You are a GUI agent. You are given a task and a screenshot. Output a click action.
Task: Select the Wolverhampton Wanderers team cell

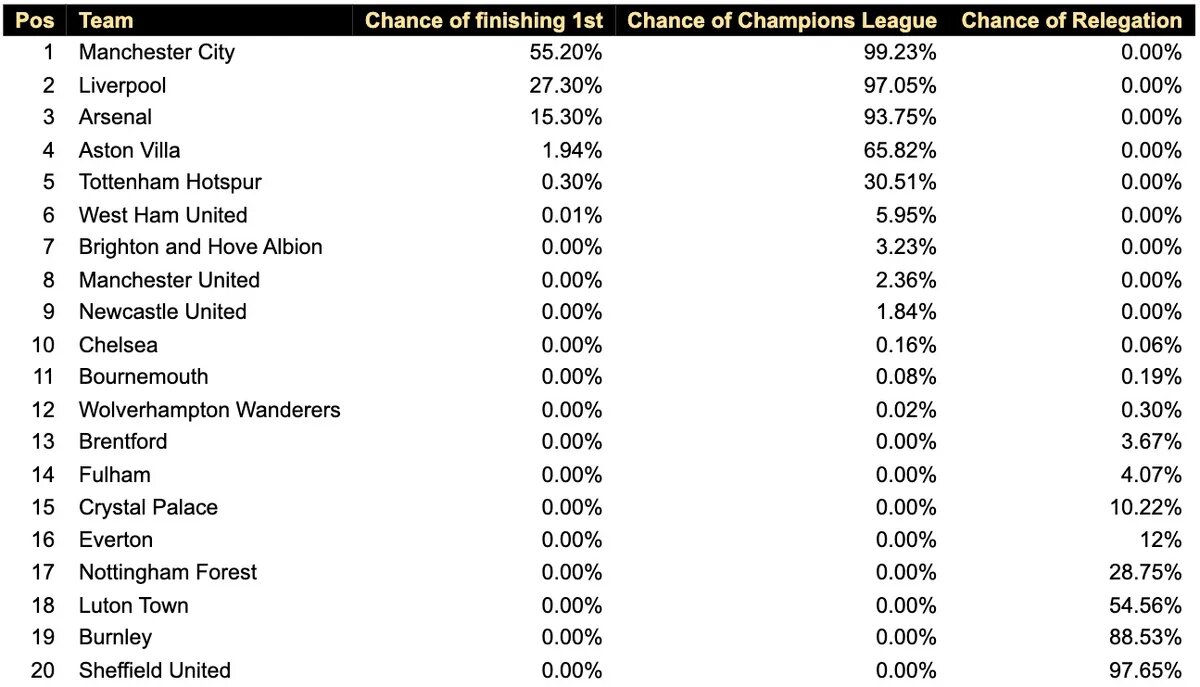click(210, 409)
